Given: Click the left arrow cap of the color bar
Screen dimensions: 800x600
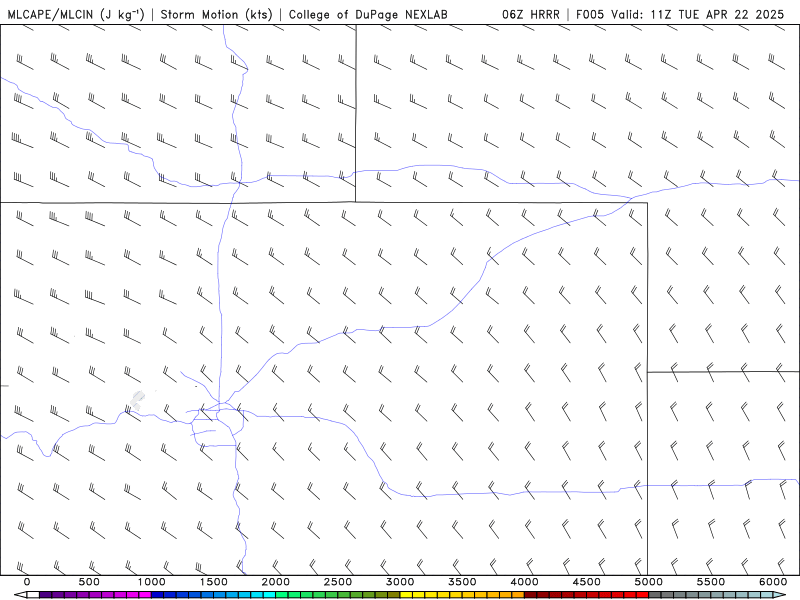Looking at the screenshot, I should pyautogui.click(x=20, y=595).
